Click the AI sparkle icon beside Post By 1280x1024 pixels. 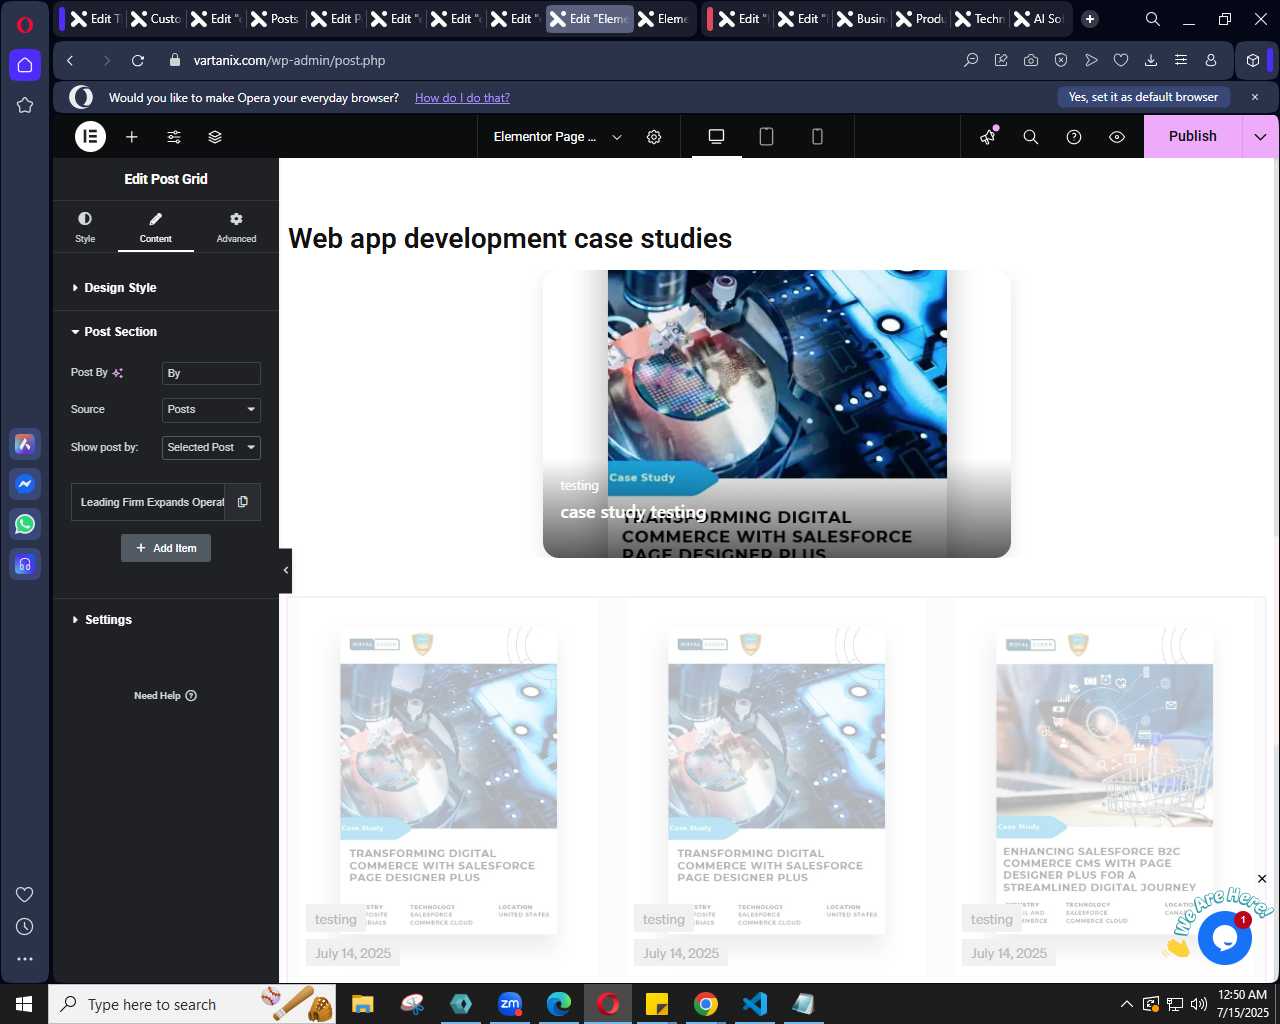pos(118,373)
